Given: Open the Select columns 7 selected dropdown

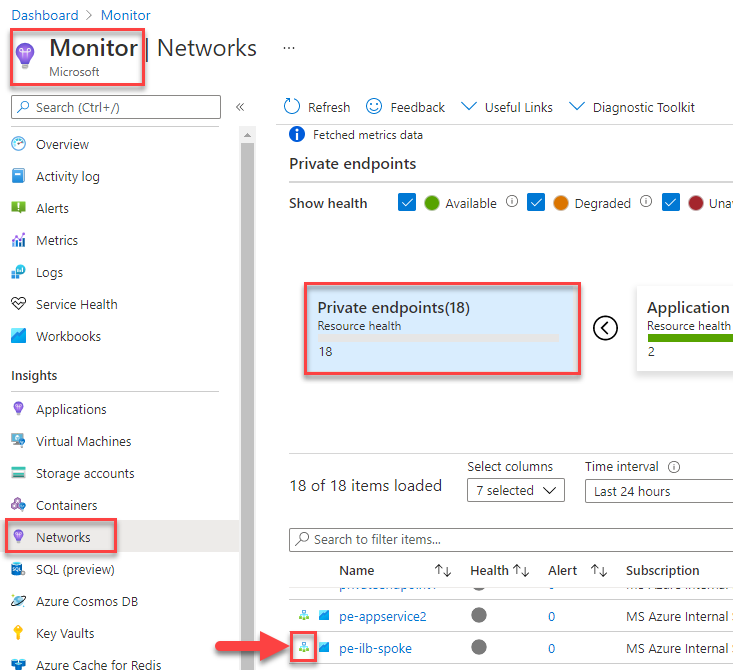Looking at the screenshot, I should click(x=516, y=490).
